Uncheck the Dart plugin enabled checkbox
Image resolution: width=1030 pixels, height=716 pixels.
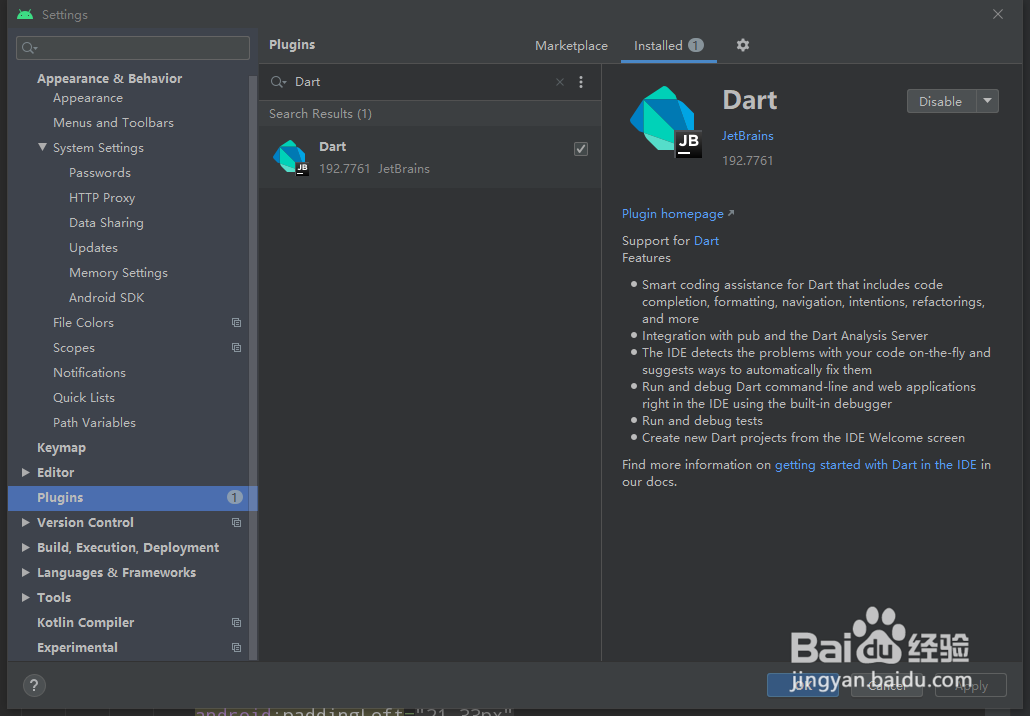coord(581,149)
